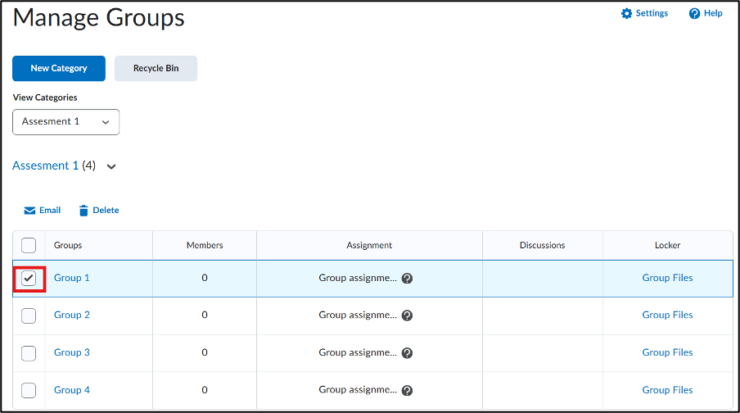This screenshot has width=740, height=413.
Task: Uncheck the Group 1 checkbox
Action: (29, 279)
